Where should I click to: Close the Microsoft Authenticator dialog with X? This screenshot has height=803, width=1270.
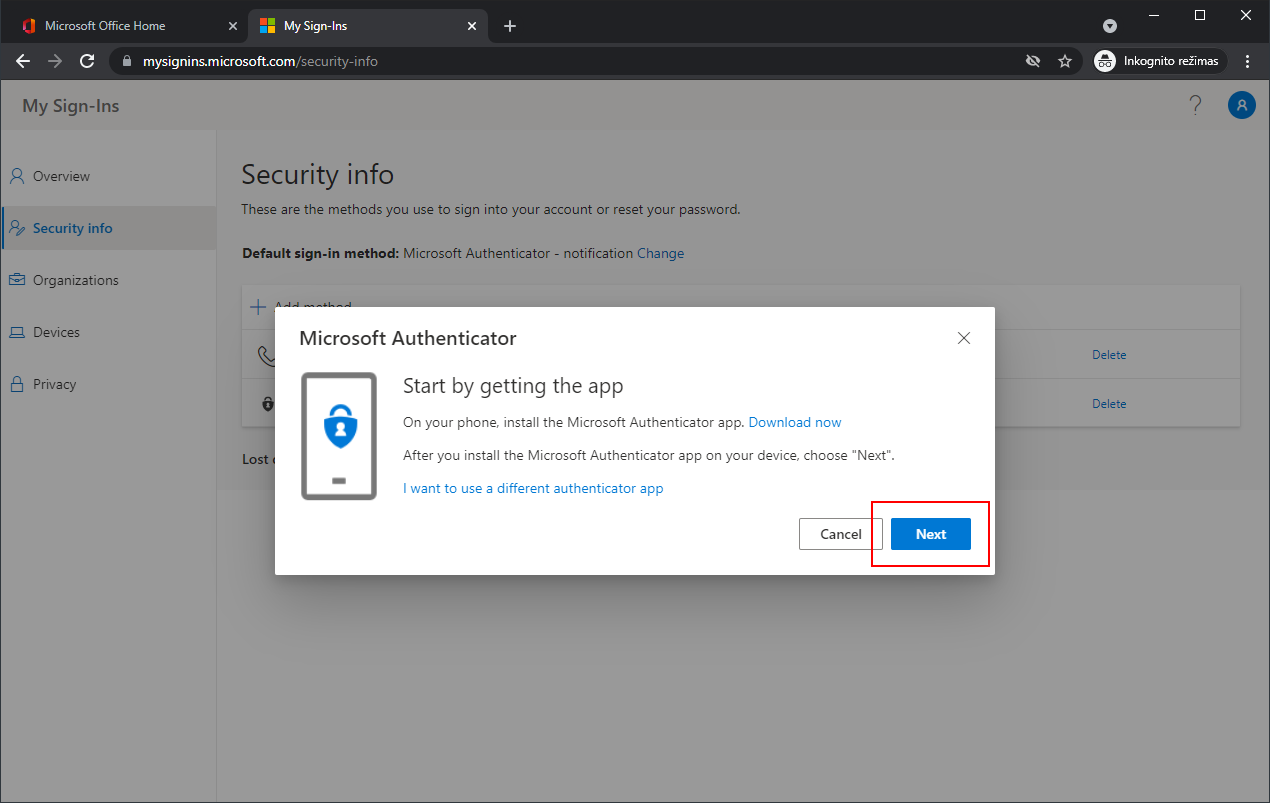pyautogui.click(x=964, y=338)
